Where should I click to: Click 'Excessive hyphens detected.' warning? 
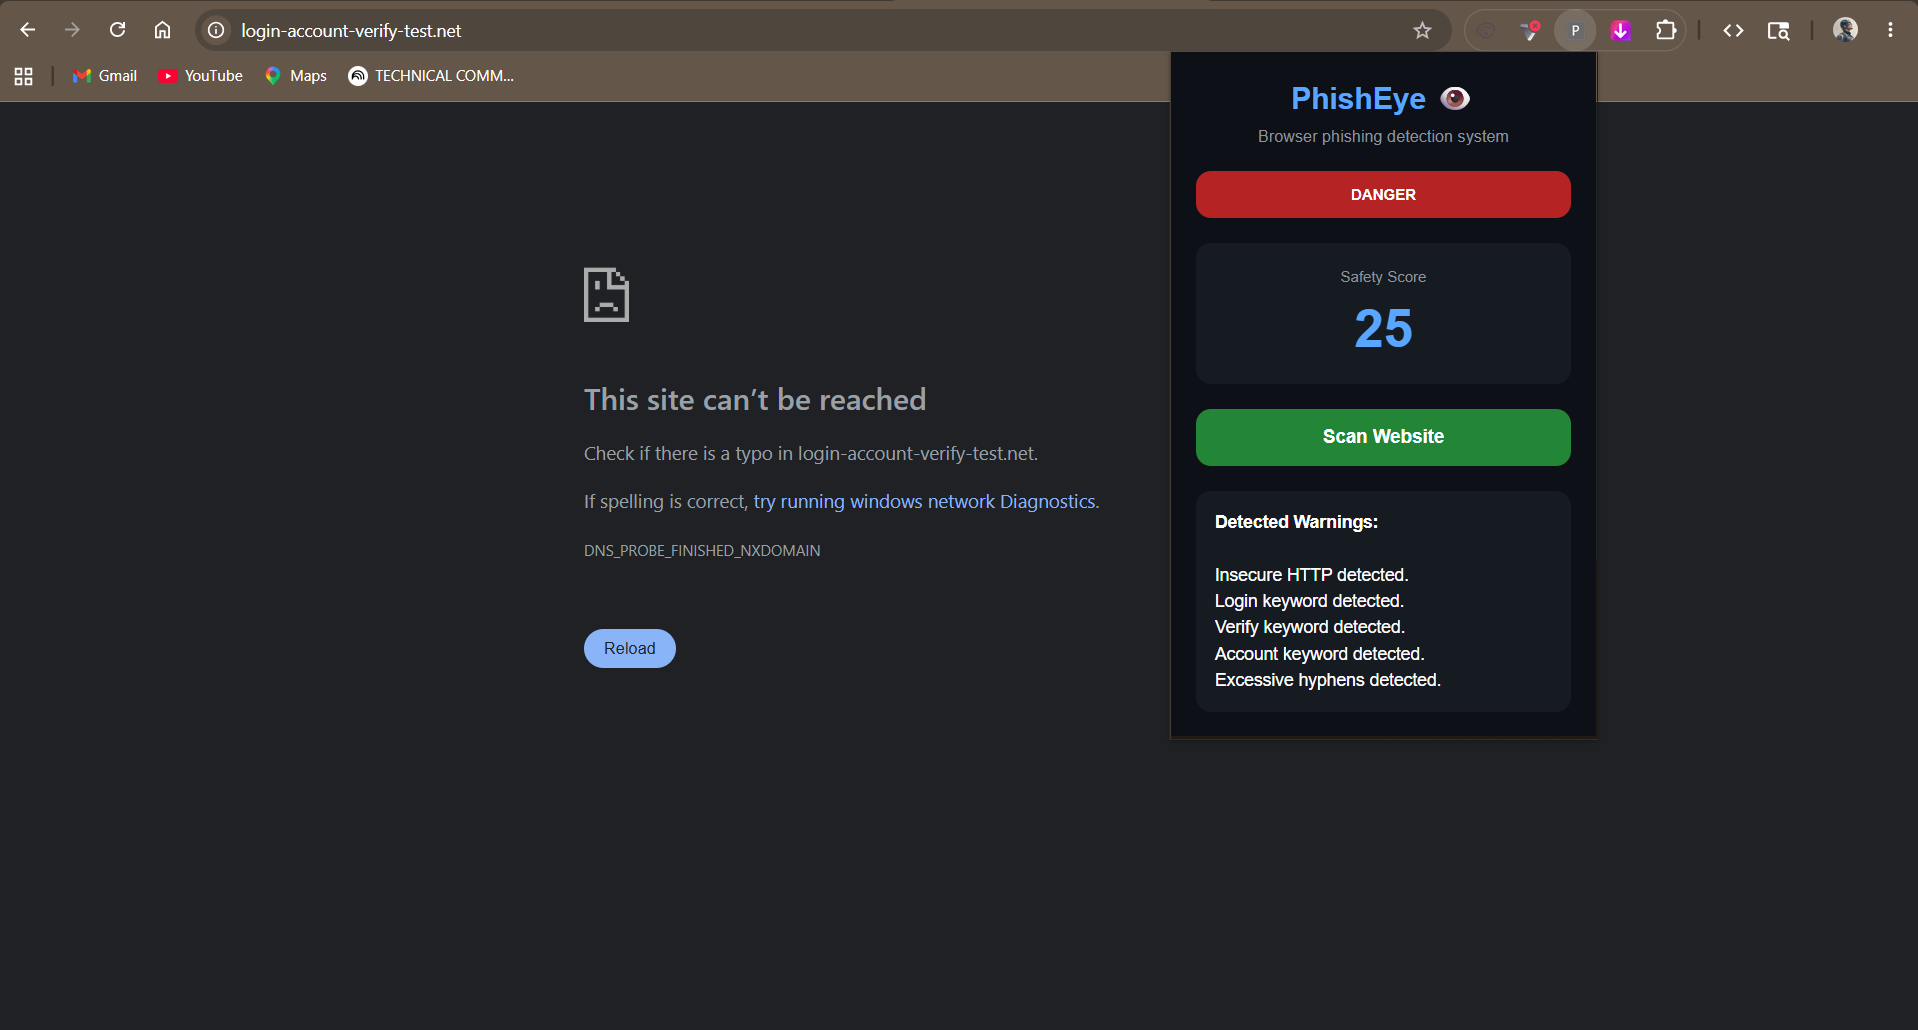(1327, 680)
